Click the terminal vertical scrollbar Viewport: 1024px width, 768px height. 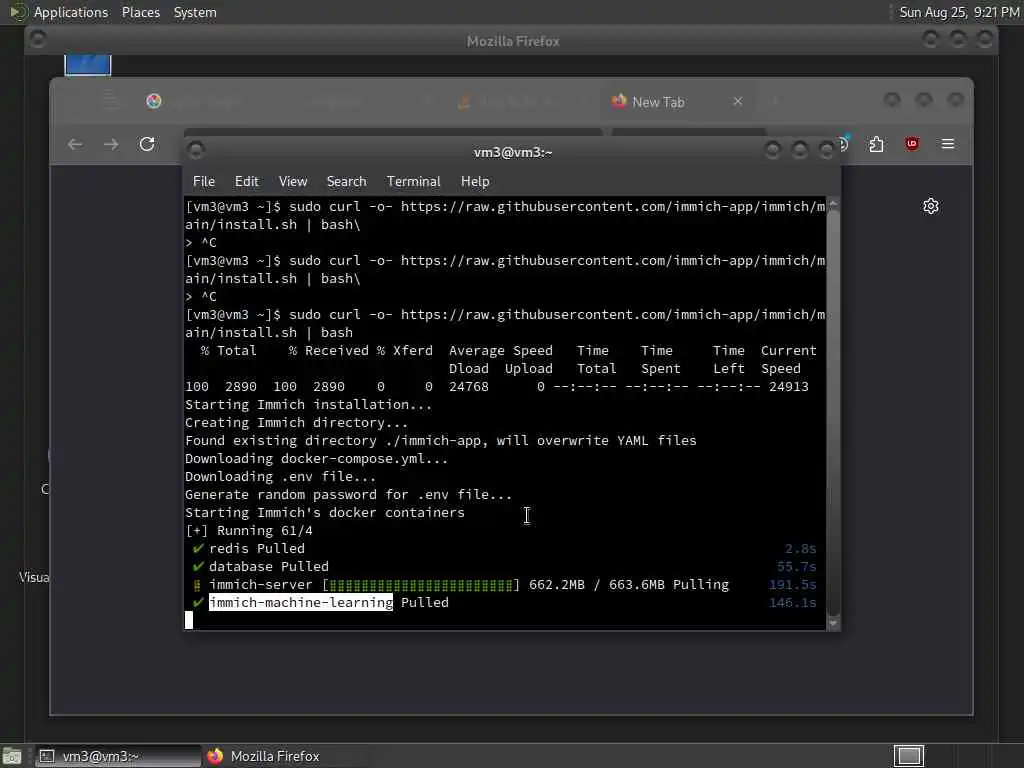[833, 413]
